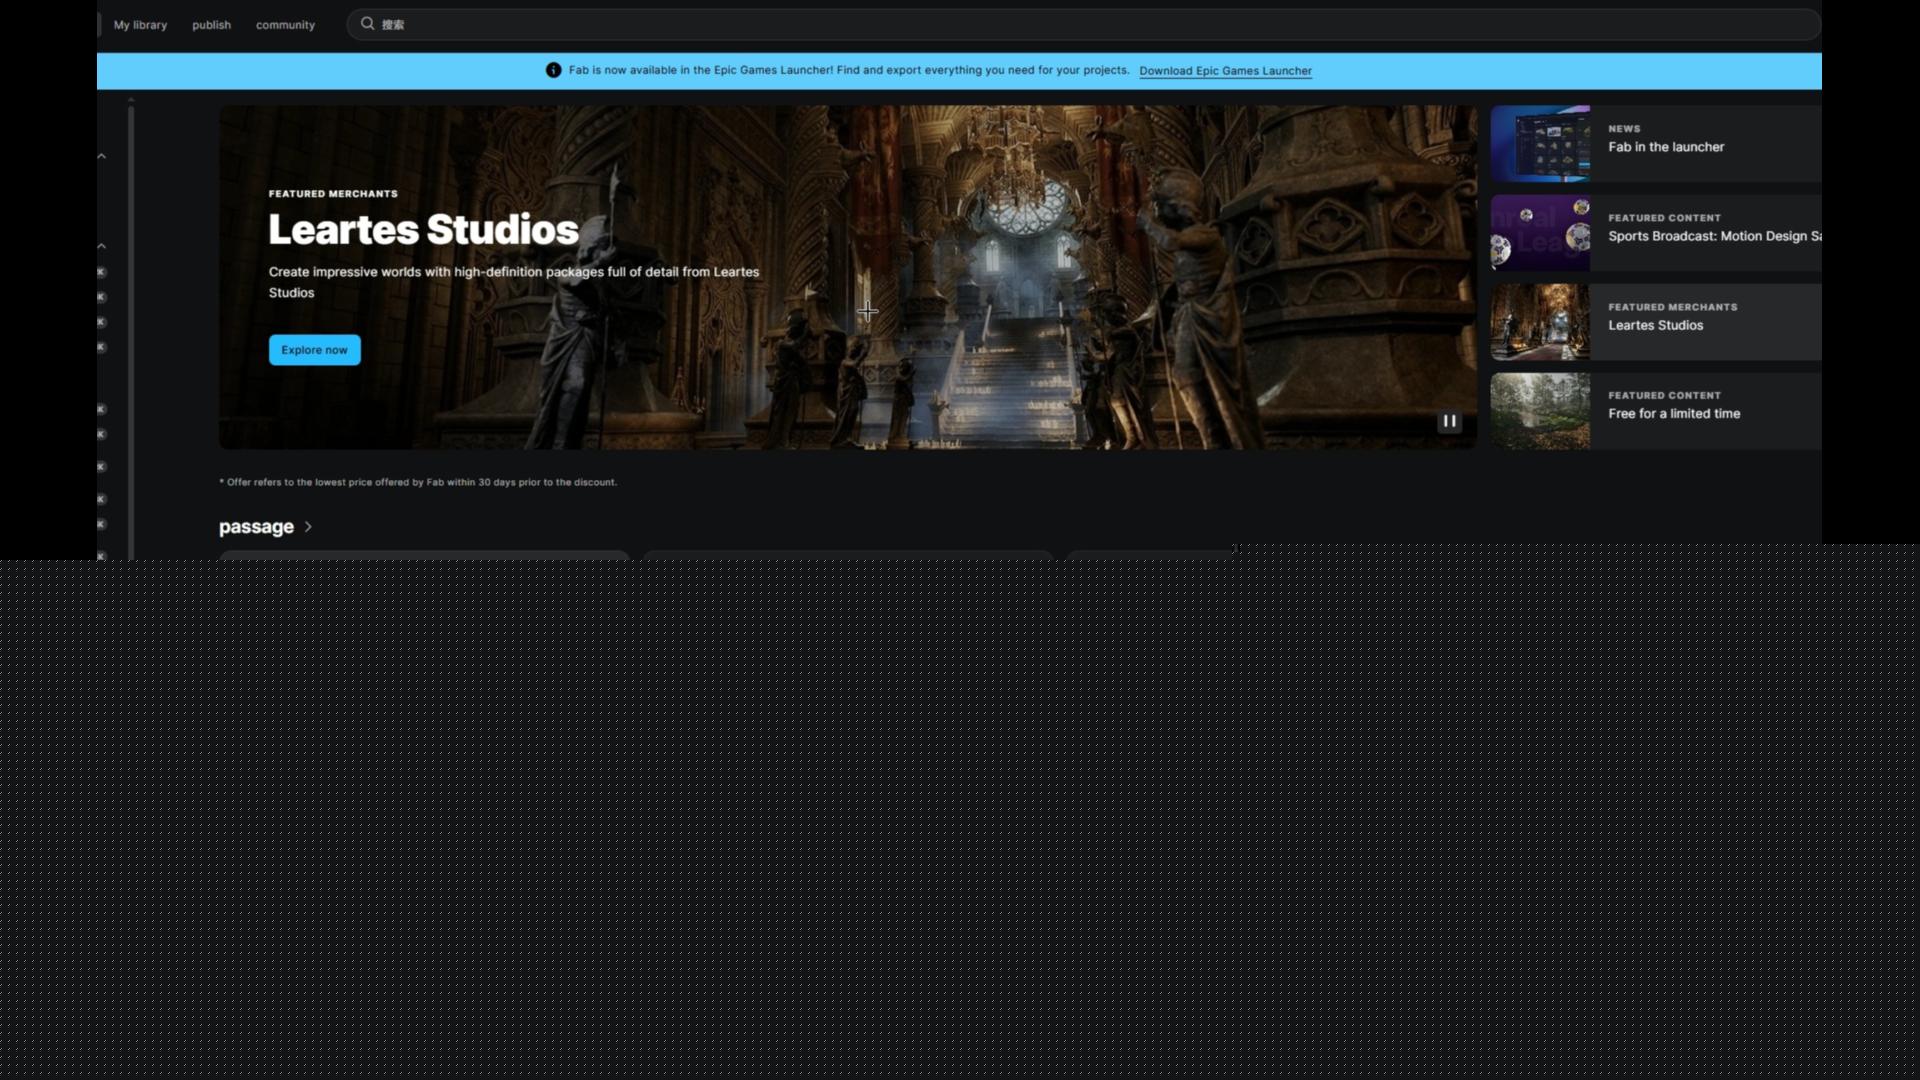Select the Leartes Studios cathedral thumbnail in side list
1920x1080 pixels.
1540,322
